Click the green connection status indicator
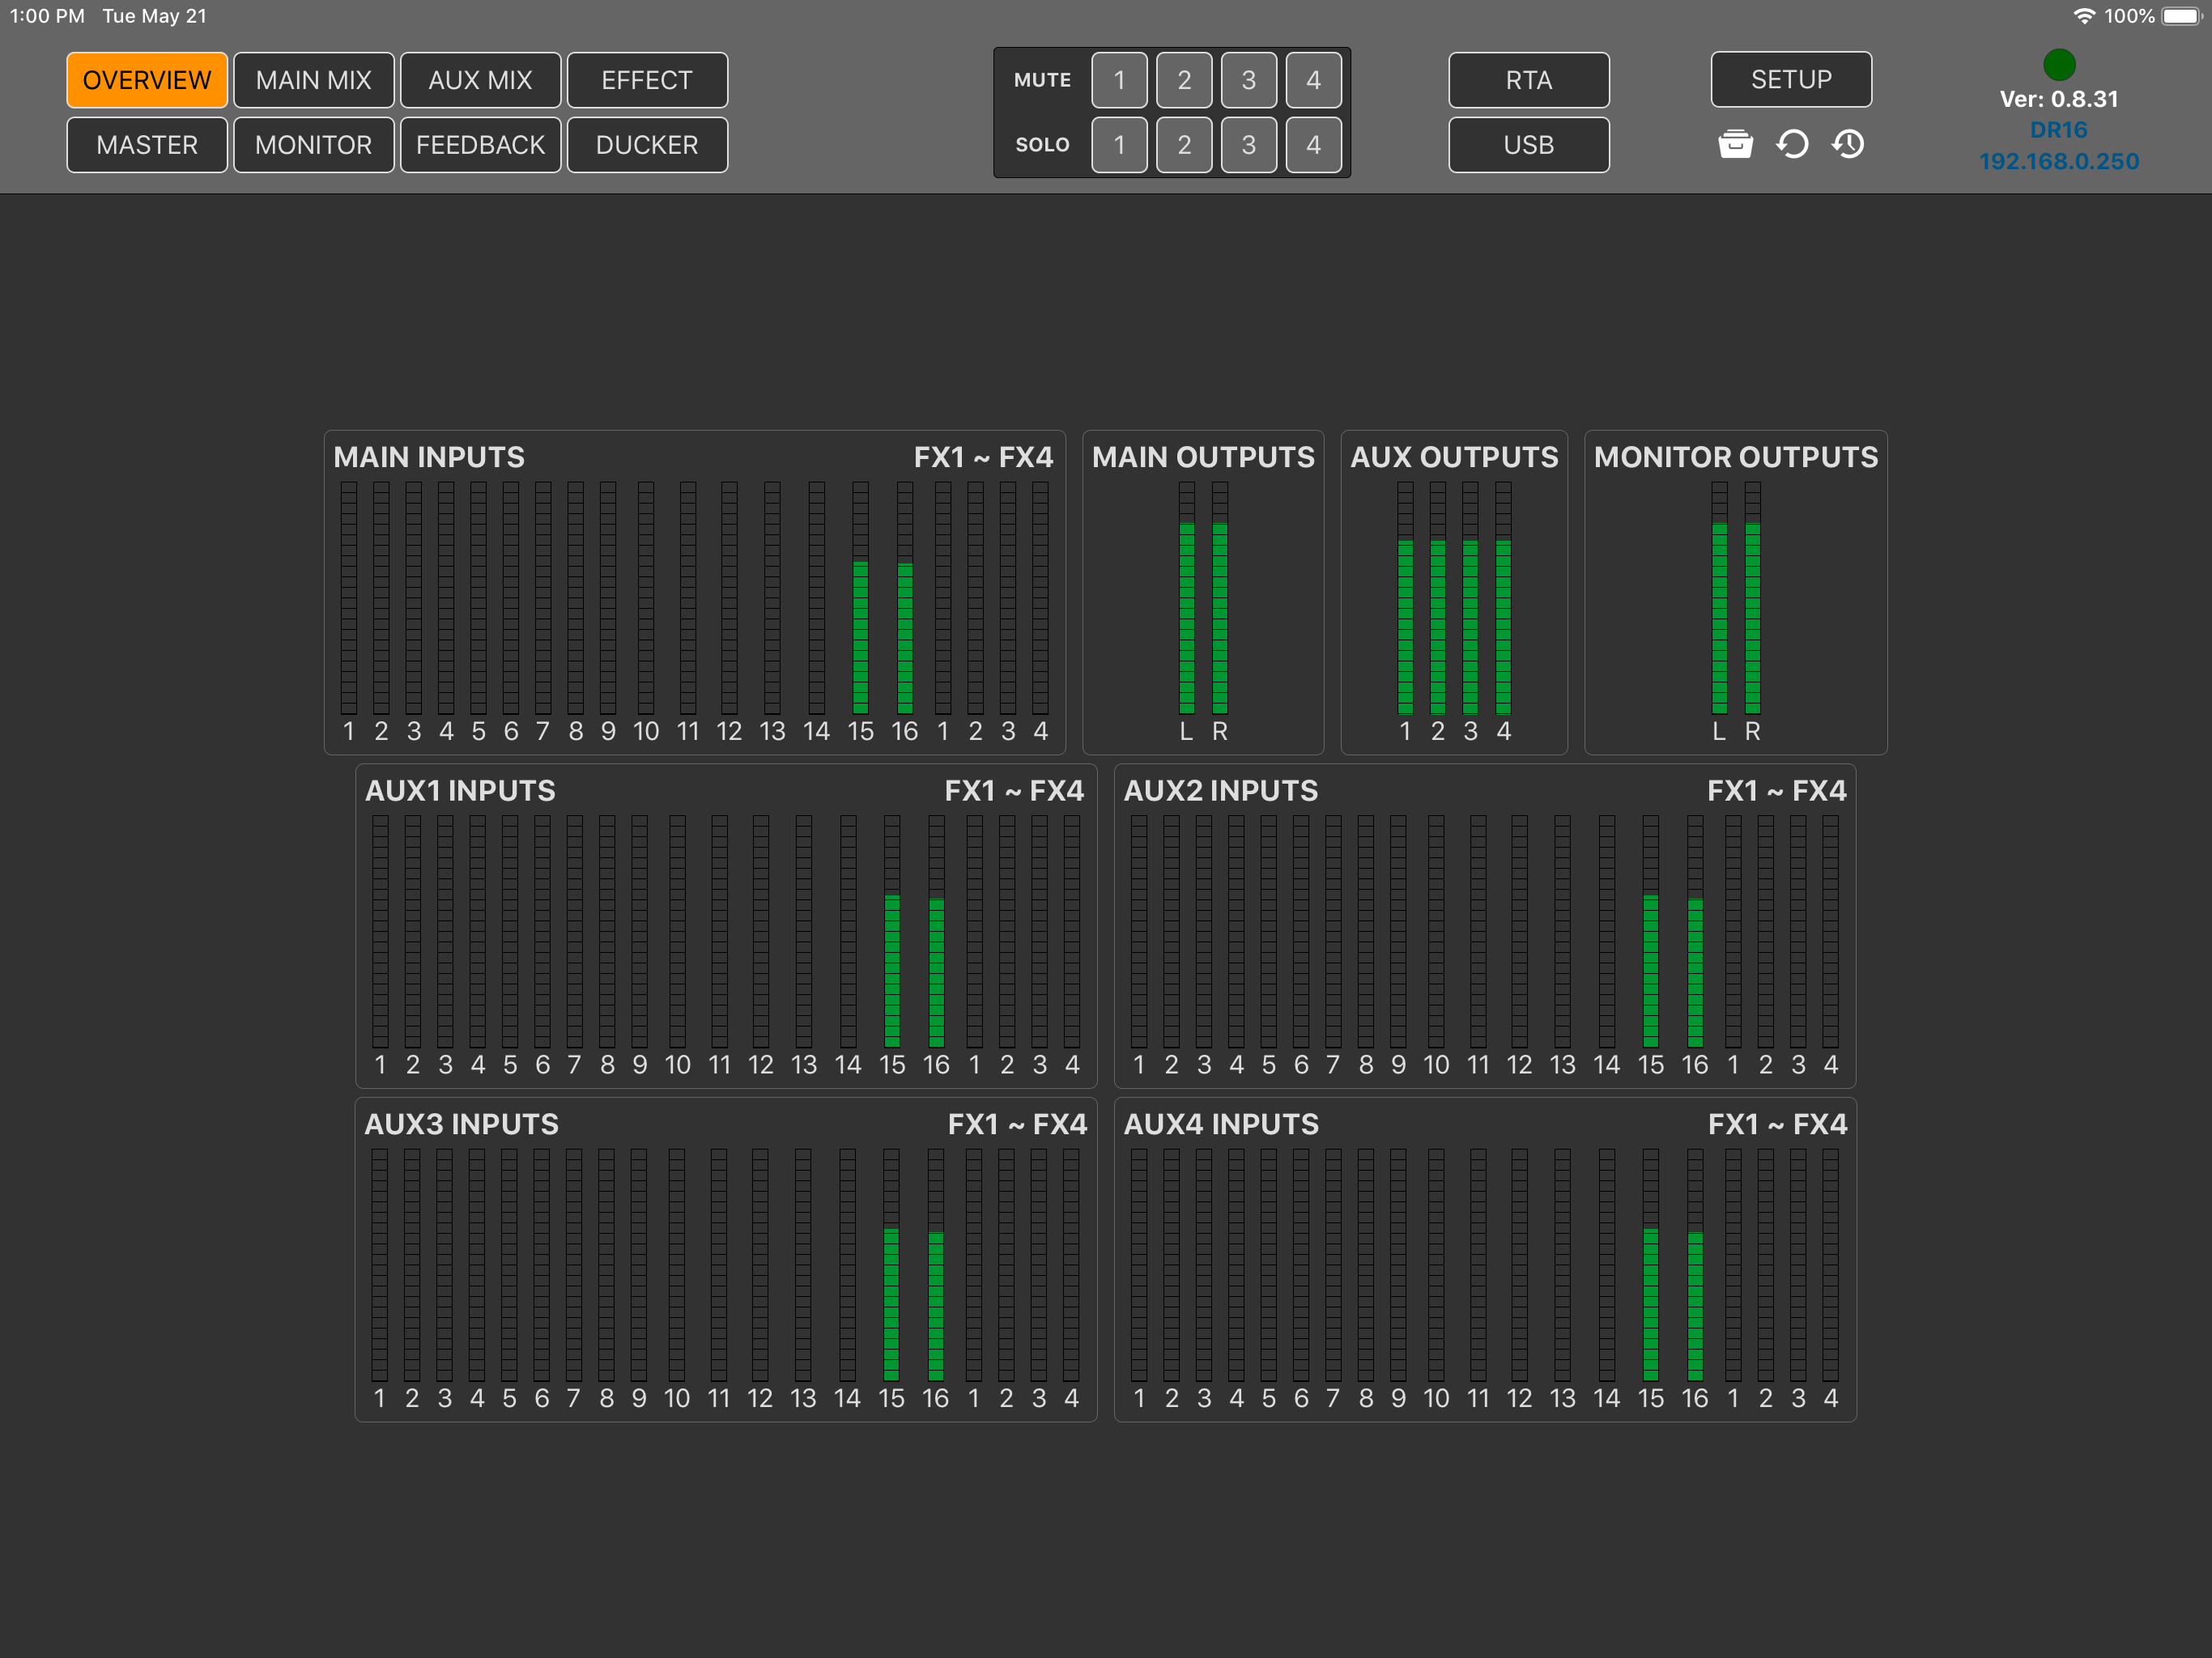The width and height of the screenshot is (2212, 1658). point(2059,65)
